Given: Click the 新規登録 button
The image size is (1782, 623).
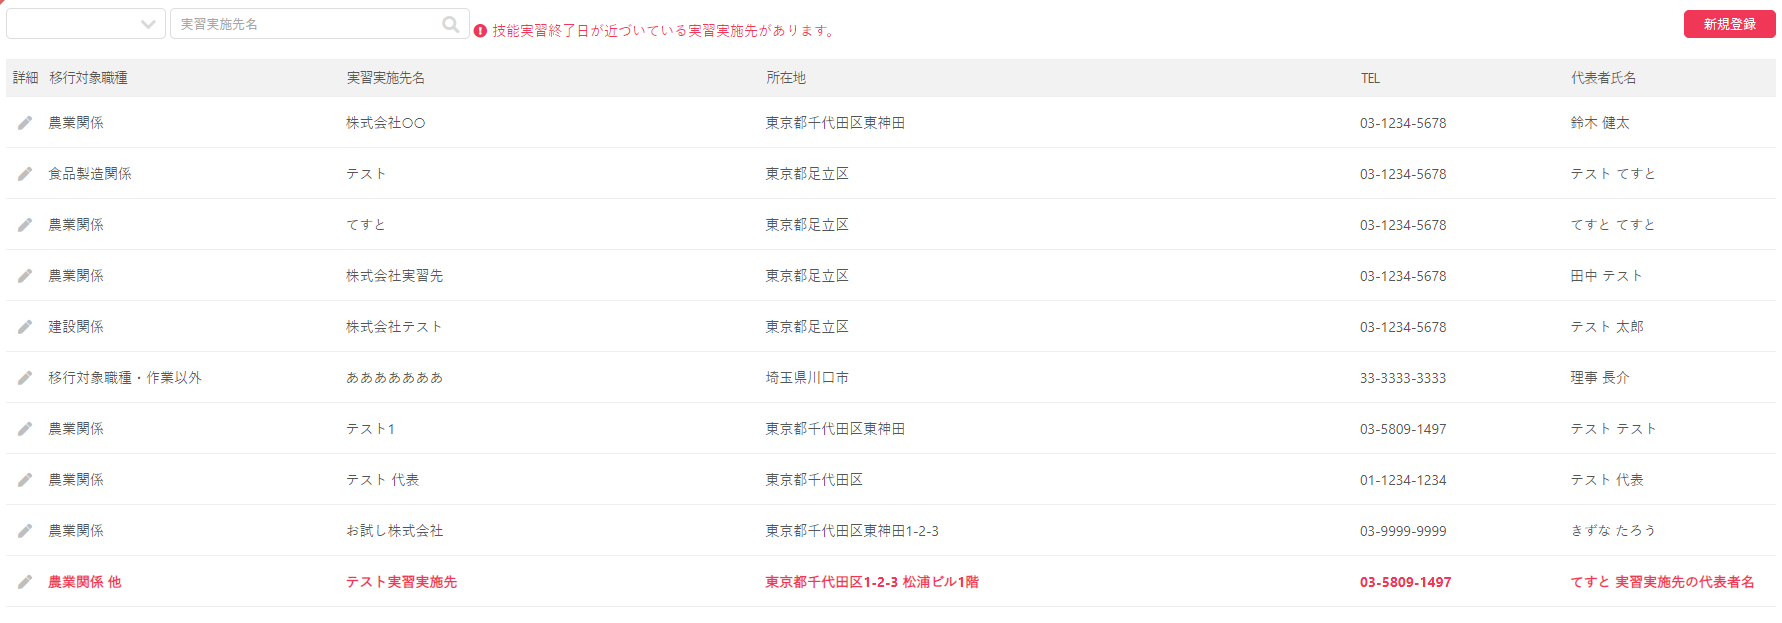Looking at the screenshot, I should (x=1729, y=24).
